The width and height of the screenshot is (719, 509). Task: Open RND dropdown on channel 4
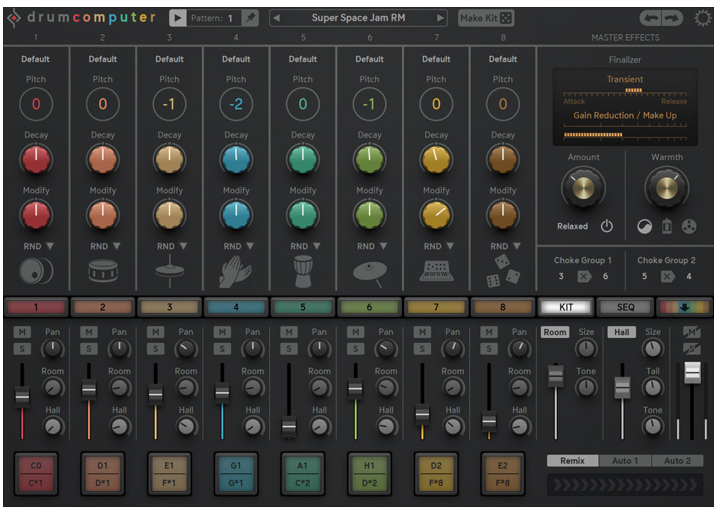tap(250, 246)
